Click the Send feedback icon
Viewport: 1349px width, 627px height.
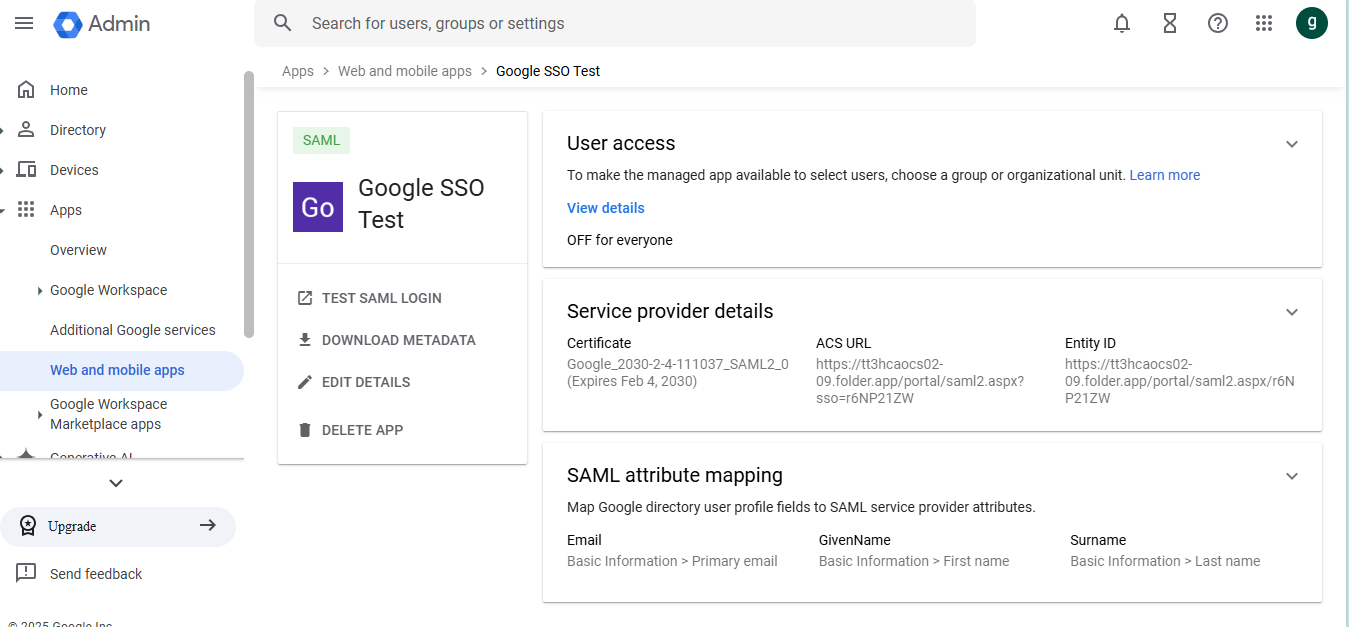pos(27,573)
